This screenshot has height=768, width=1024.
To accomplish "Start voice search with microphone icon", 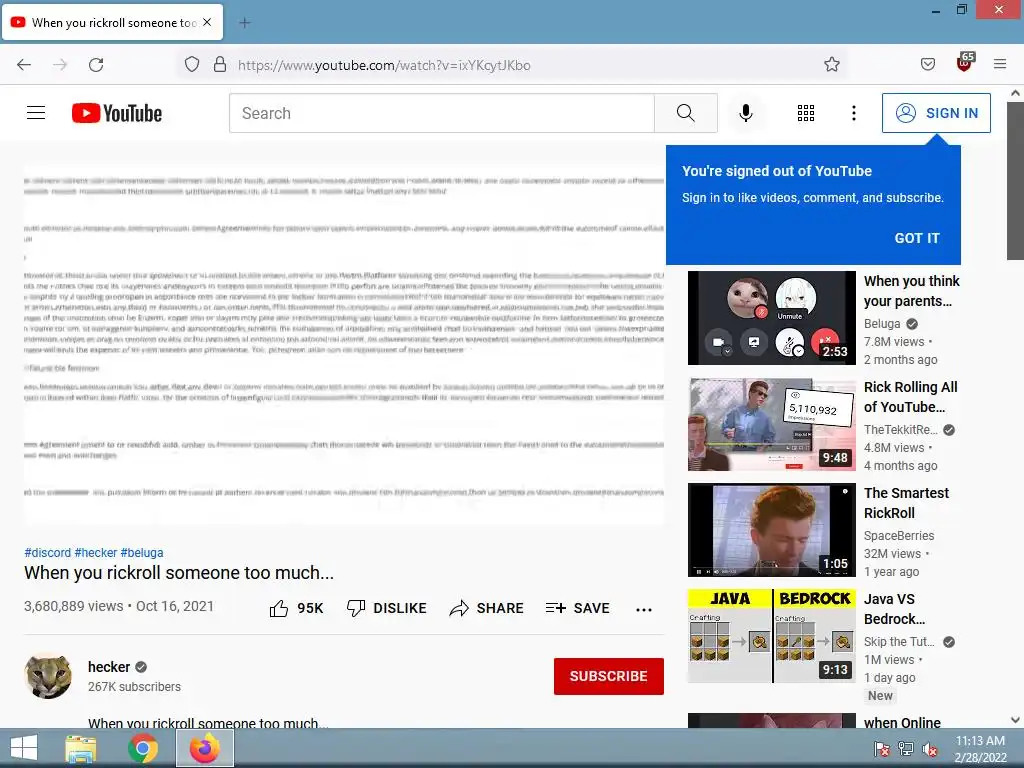I will coord(746,113).
